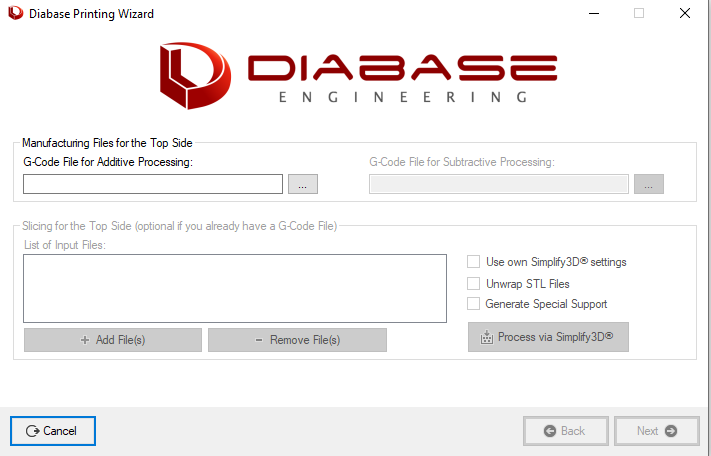Image resolution: width=711 pixels, height=456 pixels.
Task: Close the Diabase Printing Wizard window
Action: [x=685, y=13]
